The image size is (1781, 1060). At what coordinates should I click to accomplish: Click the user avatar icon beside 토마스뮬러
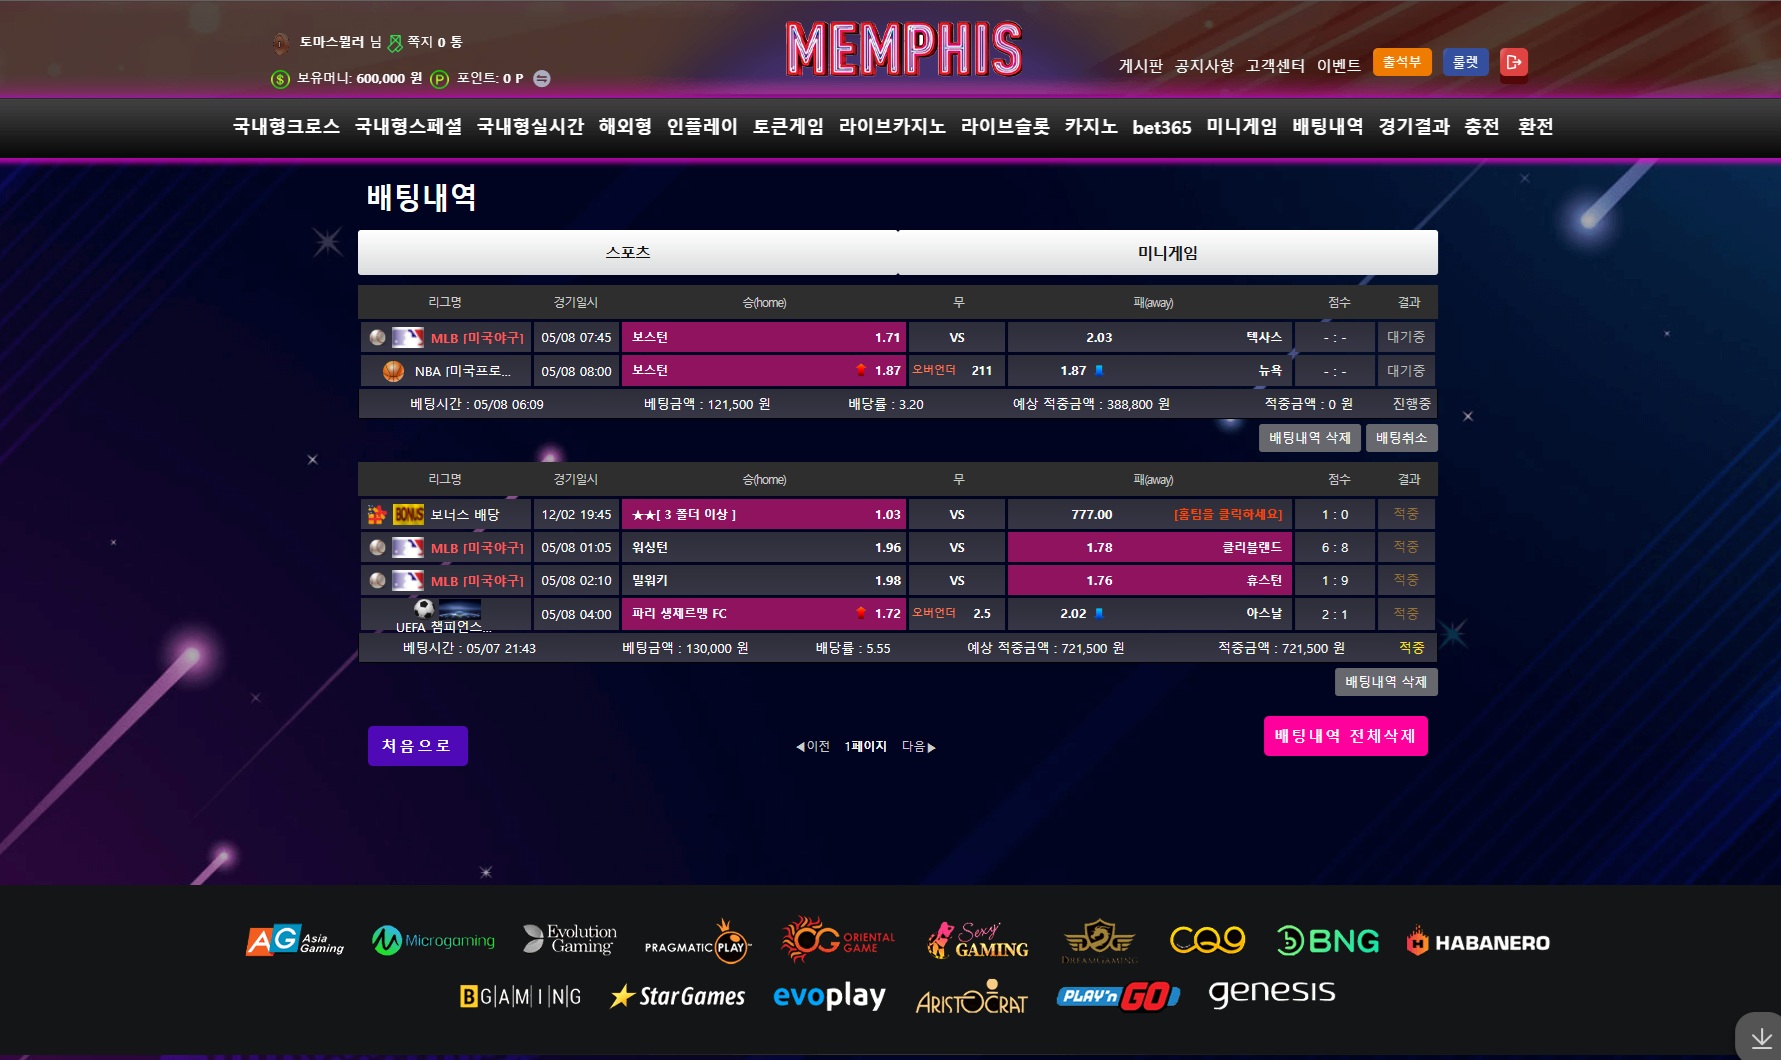click(x=281, y=43)
